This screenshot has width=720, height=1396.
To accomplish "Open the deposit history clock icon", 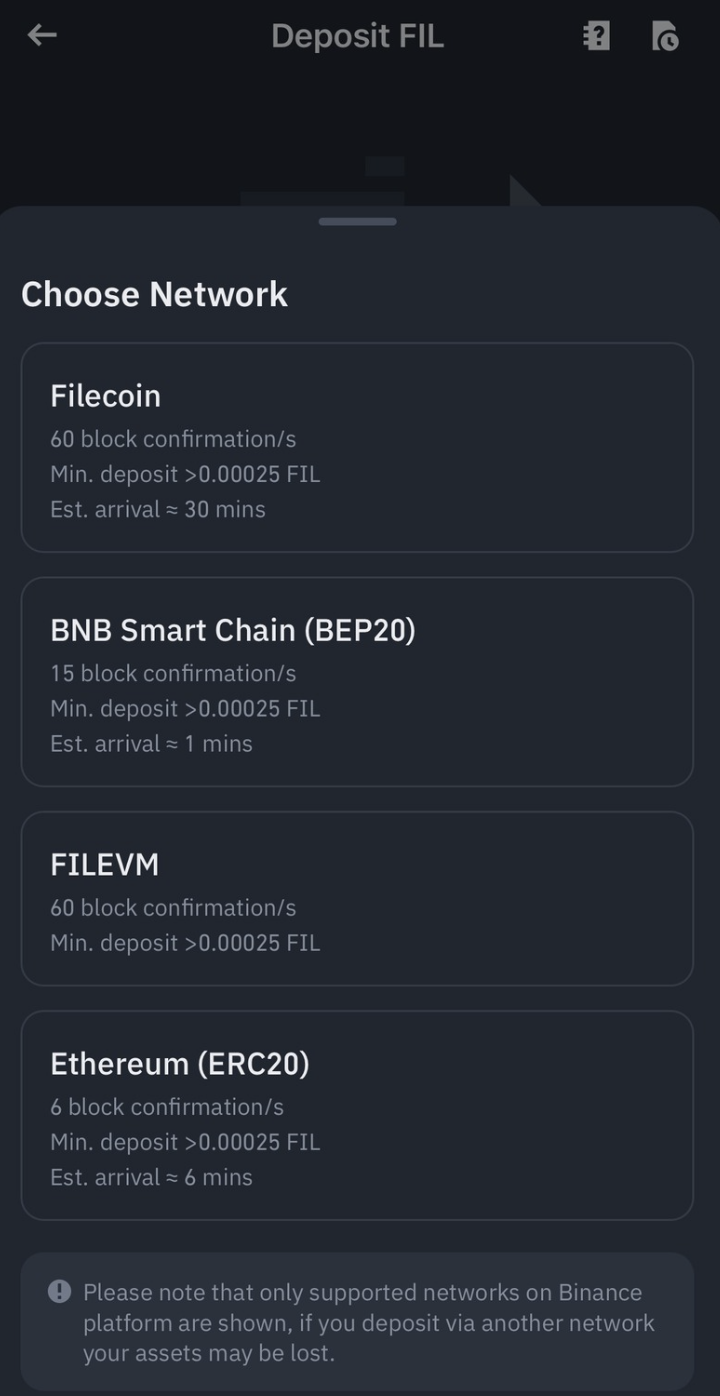I will pos(665,37).
